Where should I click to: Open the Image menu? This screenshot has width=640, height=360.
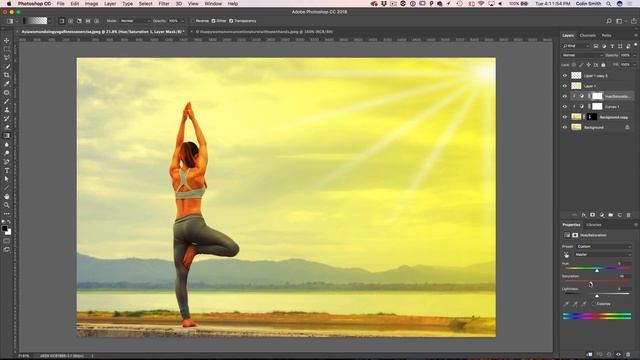(x=91, y=4)
